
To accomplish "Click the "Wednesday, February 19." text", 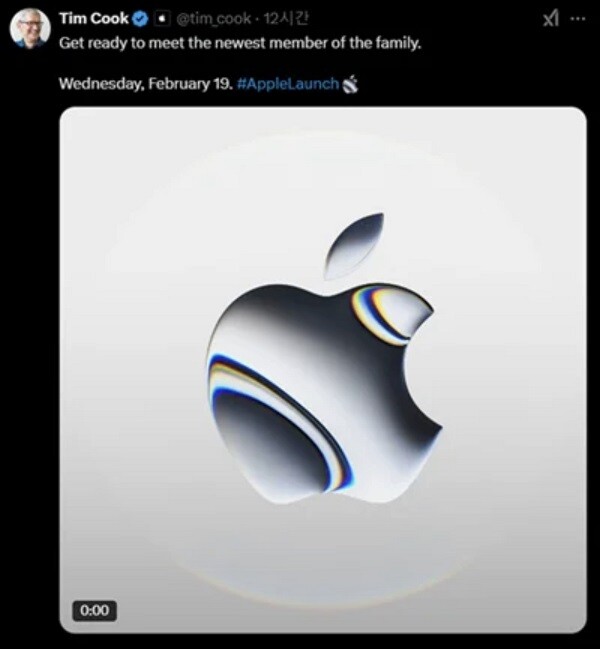I will [146, 84].
